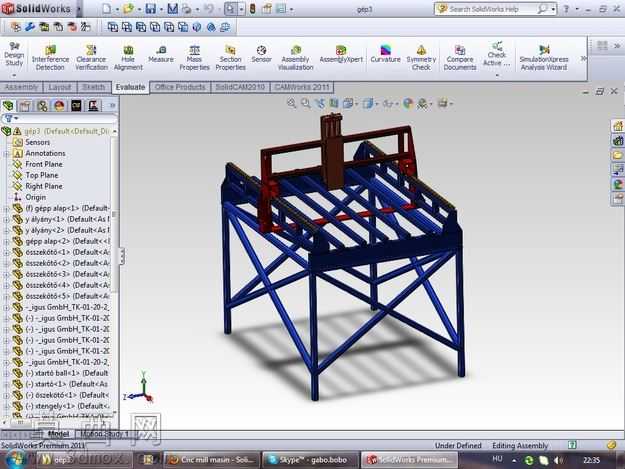Open PropertyManager tab icon
This screenshot has width=625, height=469.
(x=25, y=106)
